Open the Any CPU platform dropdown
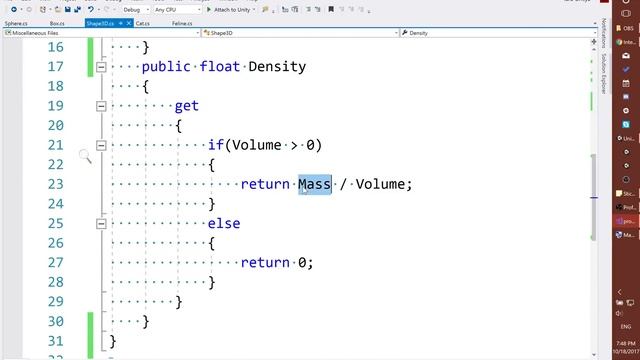Screen dimensions: 640x360 [x=177, y=9]
